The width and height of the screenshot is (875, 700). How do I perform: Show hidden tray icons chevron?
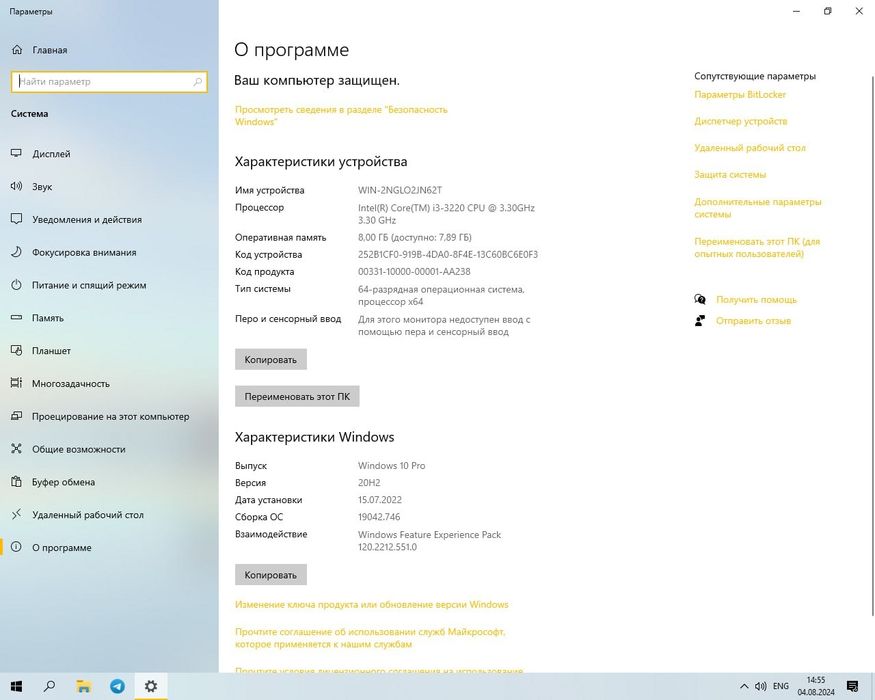click(x=744, y=686)
